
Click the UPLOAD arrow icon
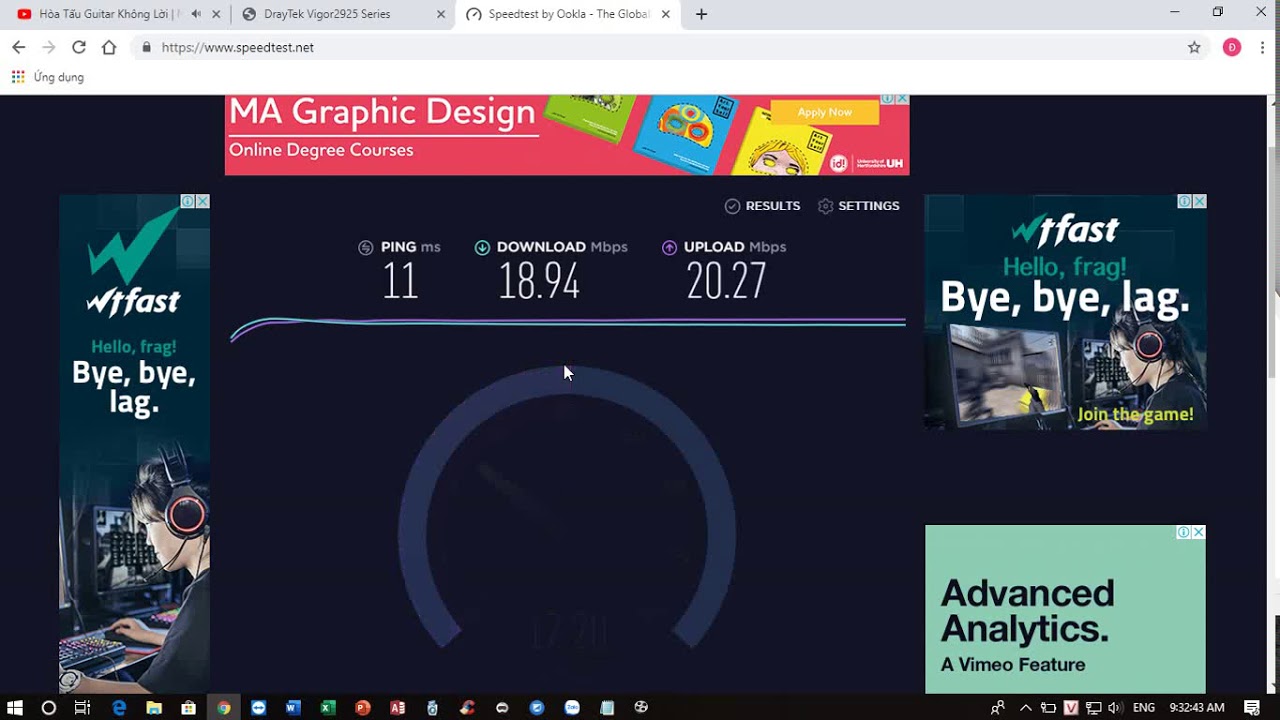(x=669, y=247)
